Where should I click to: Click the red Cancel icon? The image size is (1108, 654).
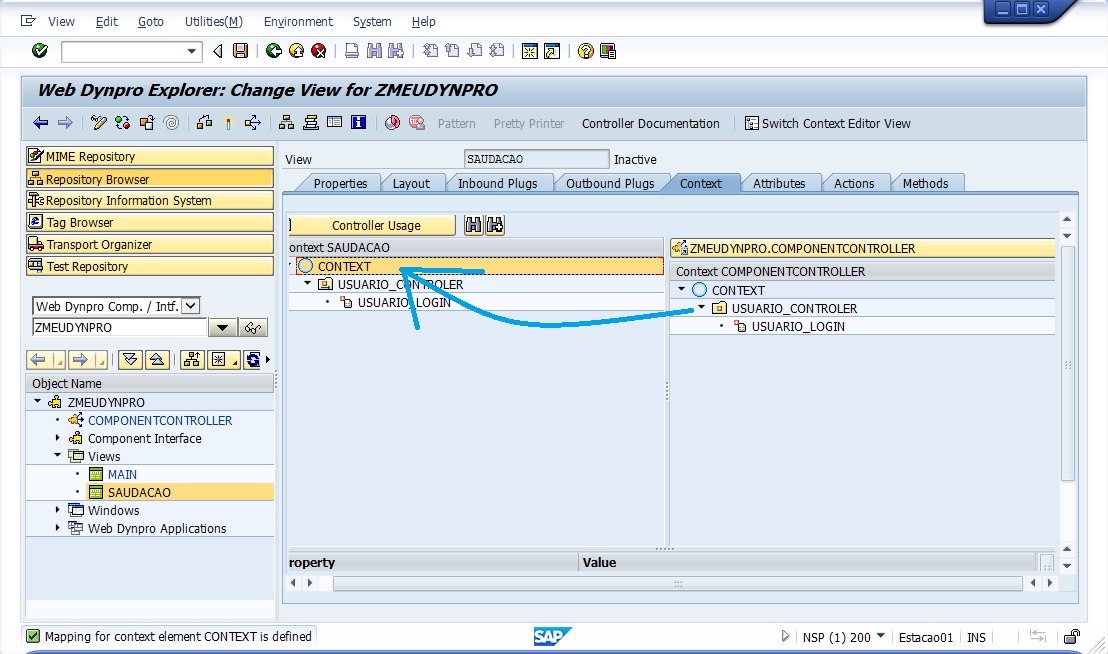pyautogui.click(x=318, y=51)
